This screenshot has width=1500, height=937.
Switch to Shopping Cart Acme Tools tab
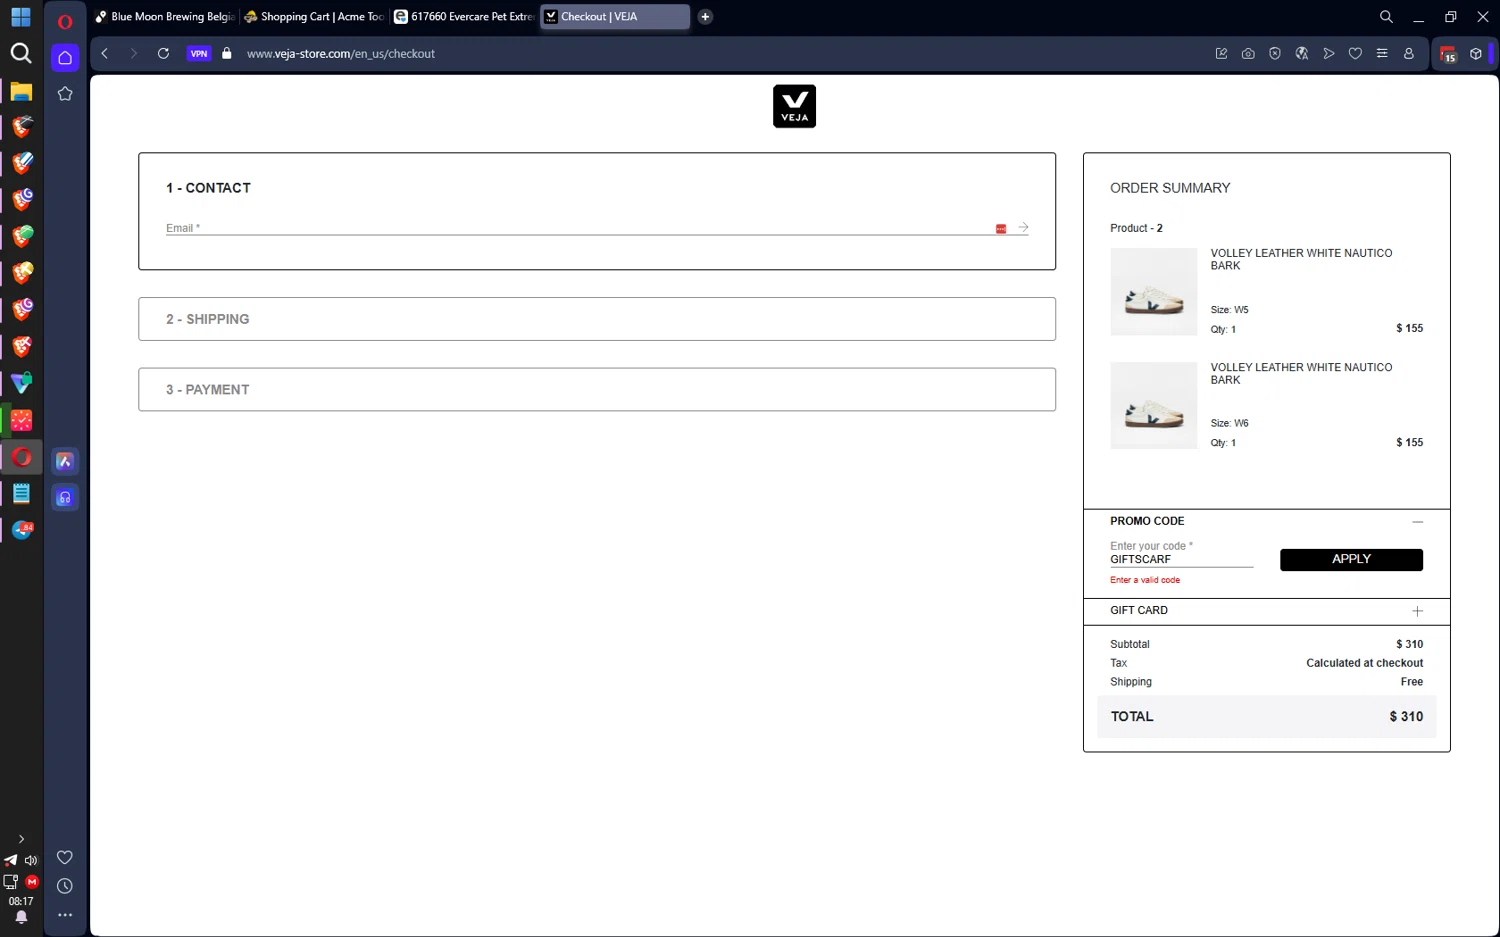point(314,17)
